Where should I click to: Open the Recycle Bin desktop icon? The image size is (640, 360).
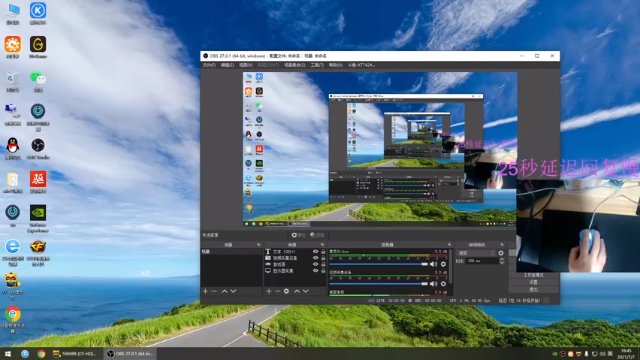point(13,81)
